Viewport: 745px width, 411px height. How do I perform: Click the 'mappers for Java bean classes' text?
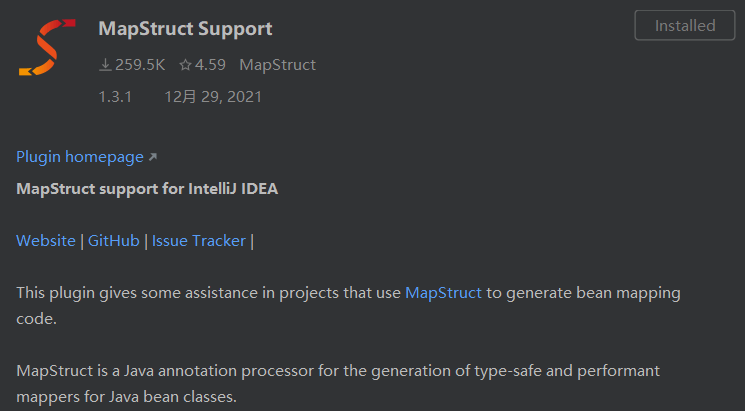pos(126,396)
